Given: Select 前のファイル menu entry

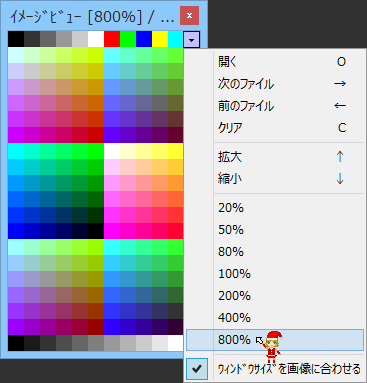Looking at the screenshot, I should 275,106.
